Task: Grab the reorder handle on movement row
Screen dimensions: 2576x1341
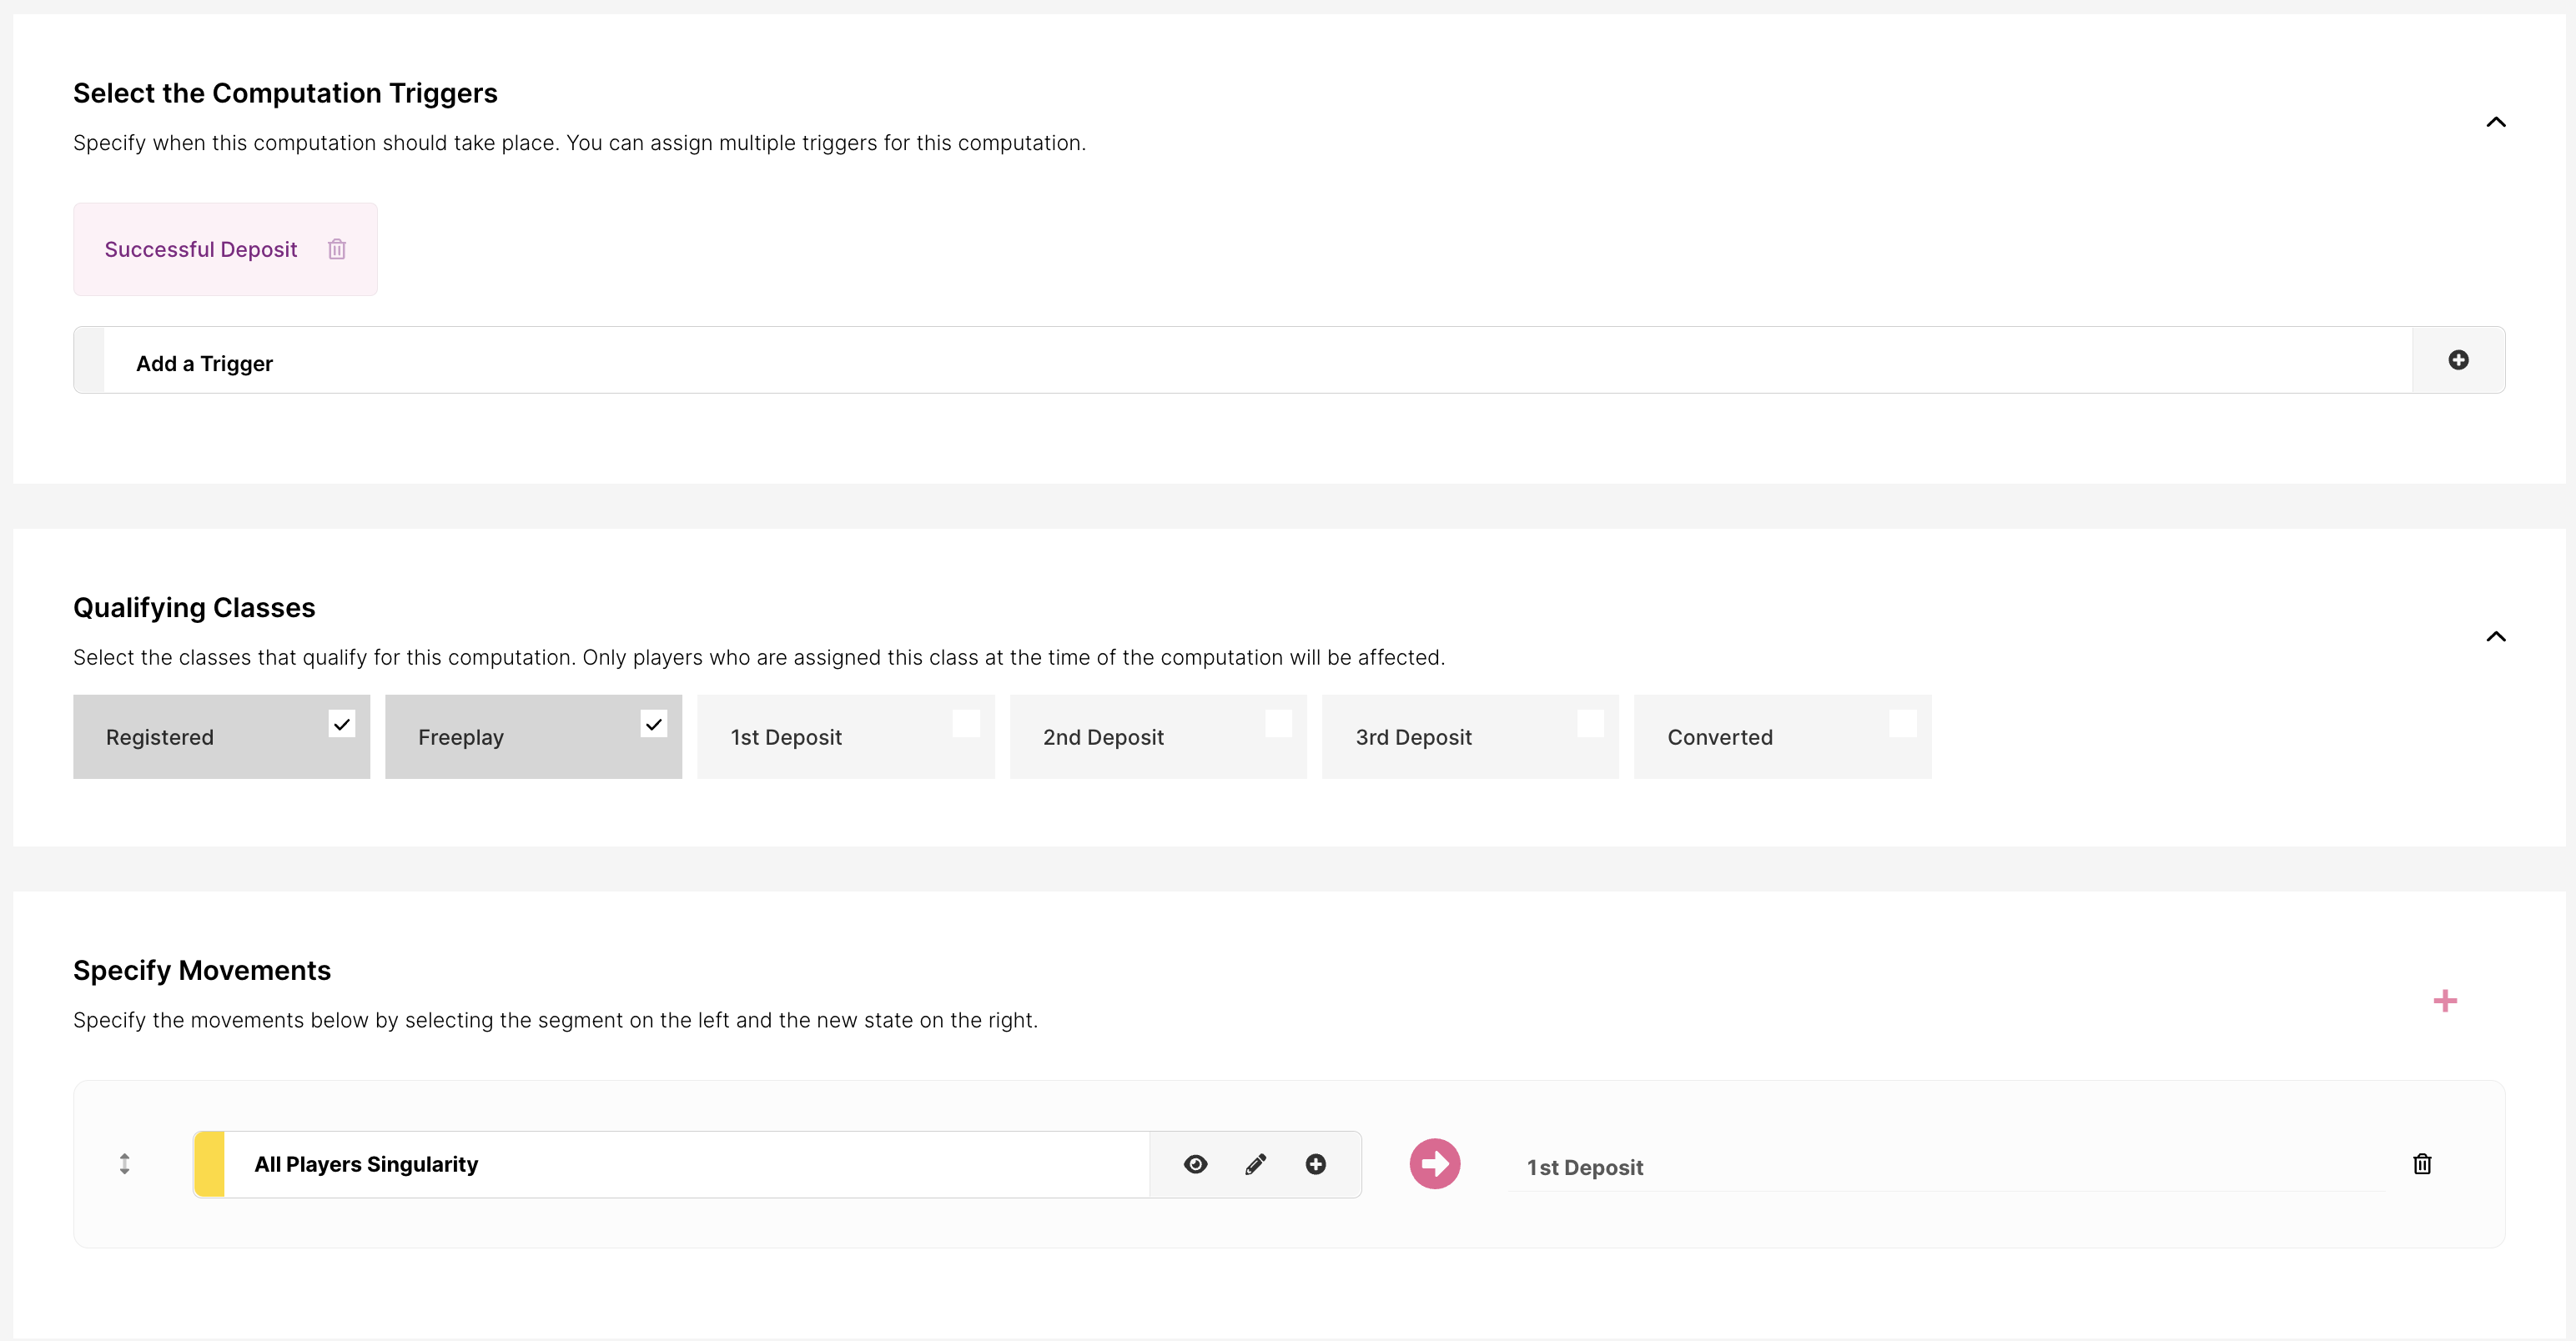Action: pos(125,1164)
